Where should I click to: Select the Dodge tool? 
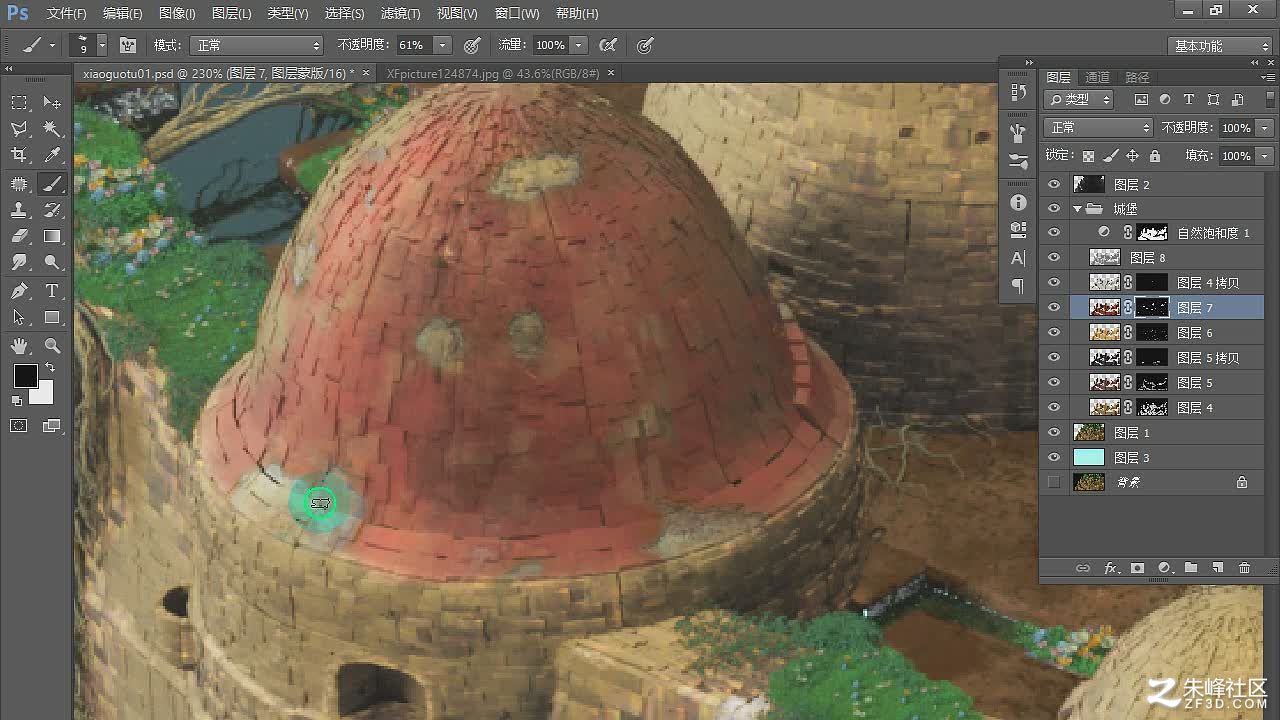tap(52, 262)
